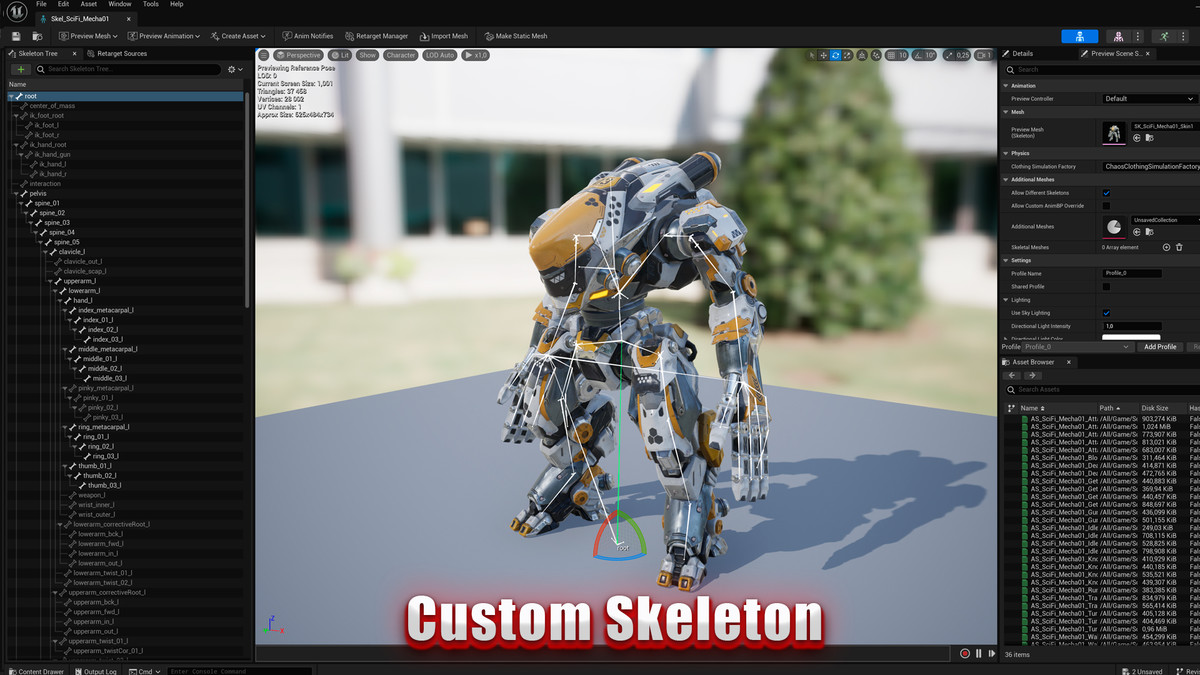Screen dimensions: 1200x675
Task: Click the Save asset floppy disk icon
Action: pos(16,36)
